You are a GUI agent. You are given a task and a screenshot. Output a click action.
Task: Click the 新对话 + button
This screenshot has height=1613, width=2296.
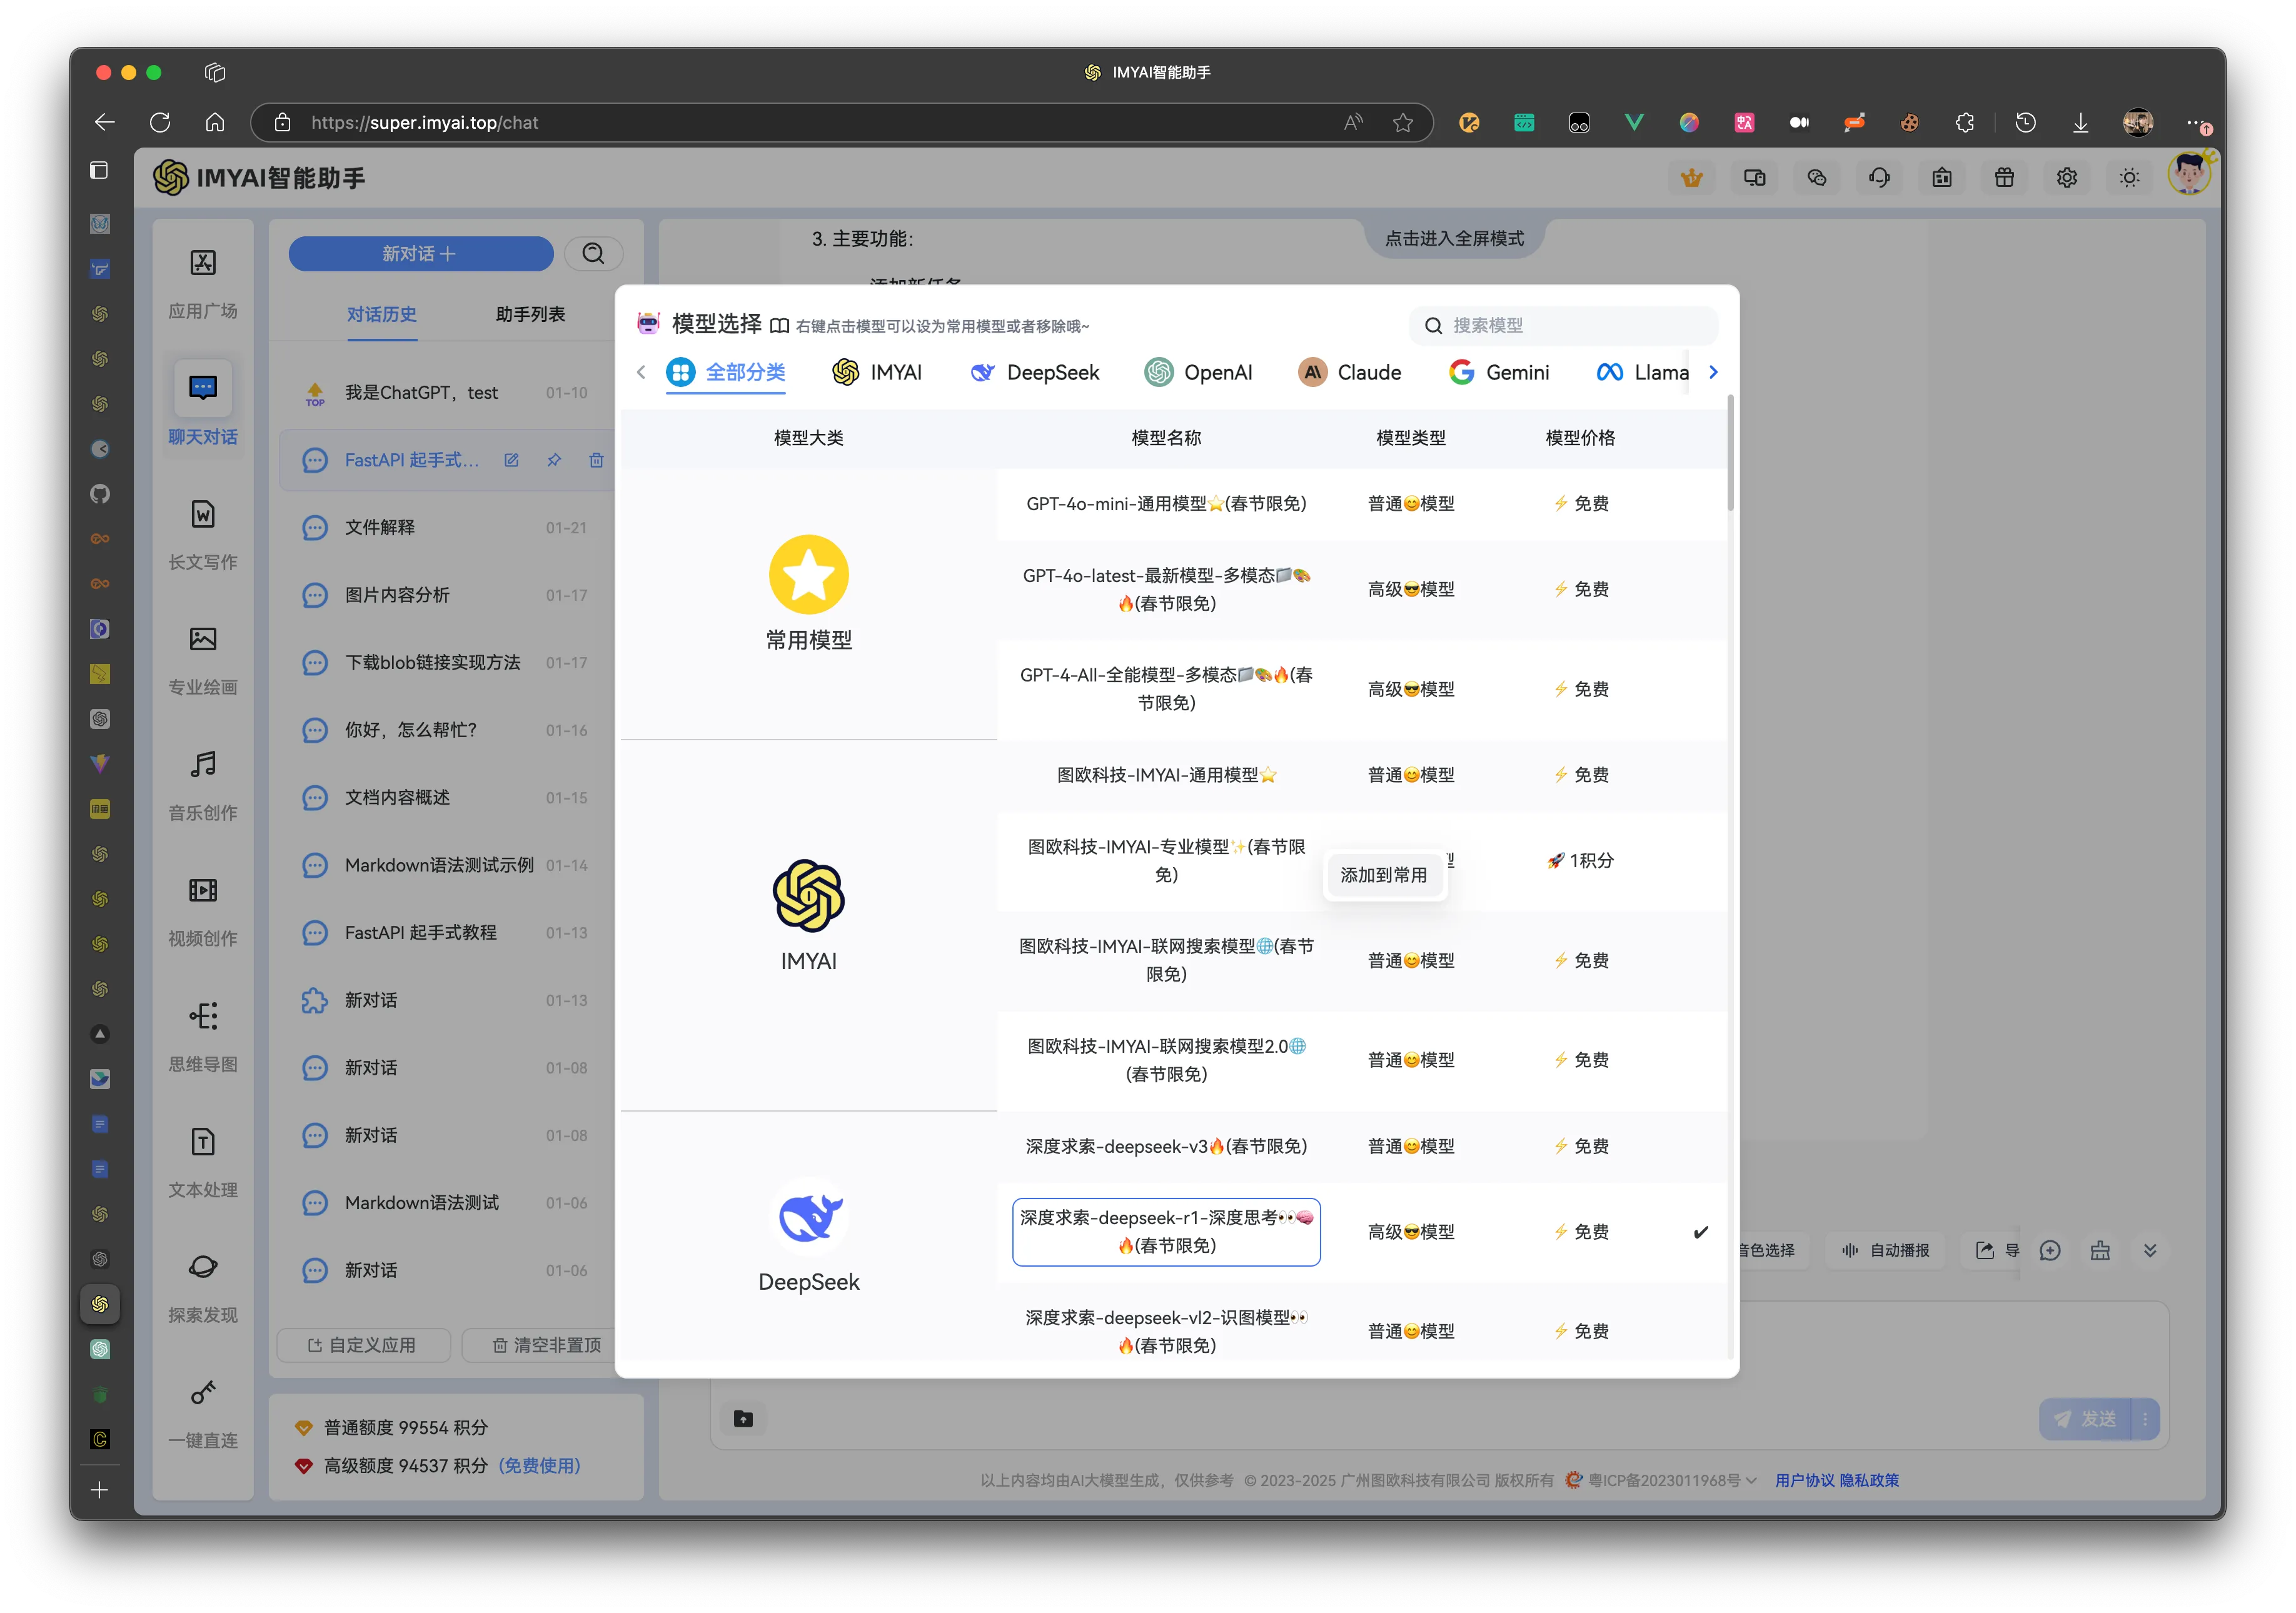pyautogui.click(x=421, y=253)
